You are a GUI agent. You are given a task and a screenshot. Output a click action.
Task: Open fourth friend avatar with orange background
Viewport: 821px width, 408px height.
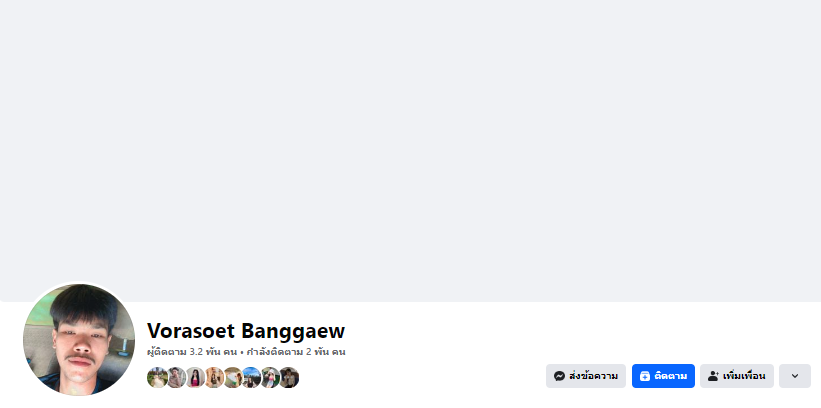pos(214,377)
